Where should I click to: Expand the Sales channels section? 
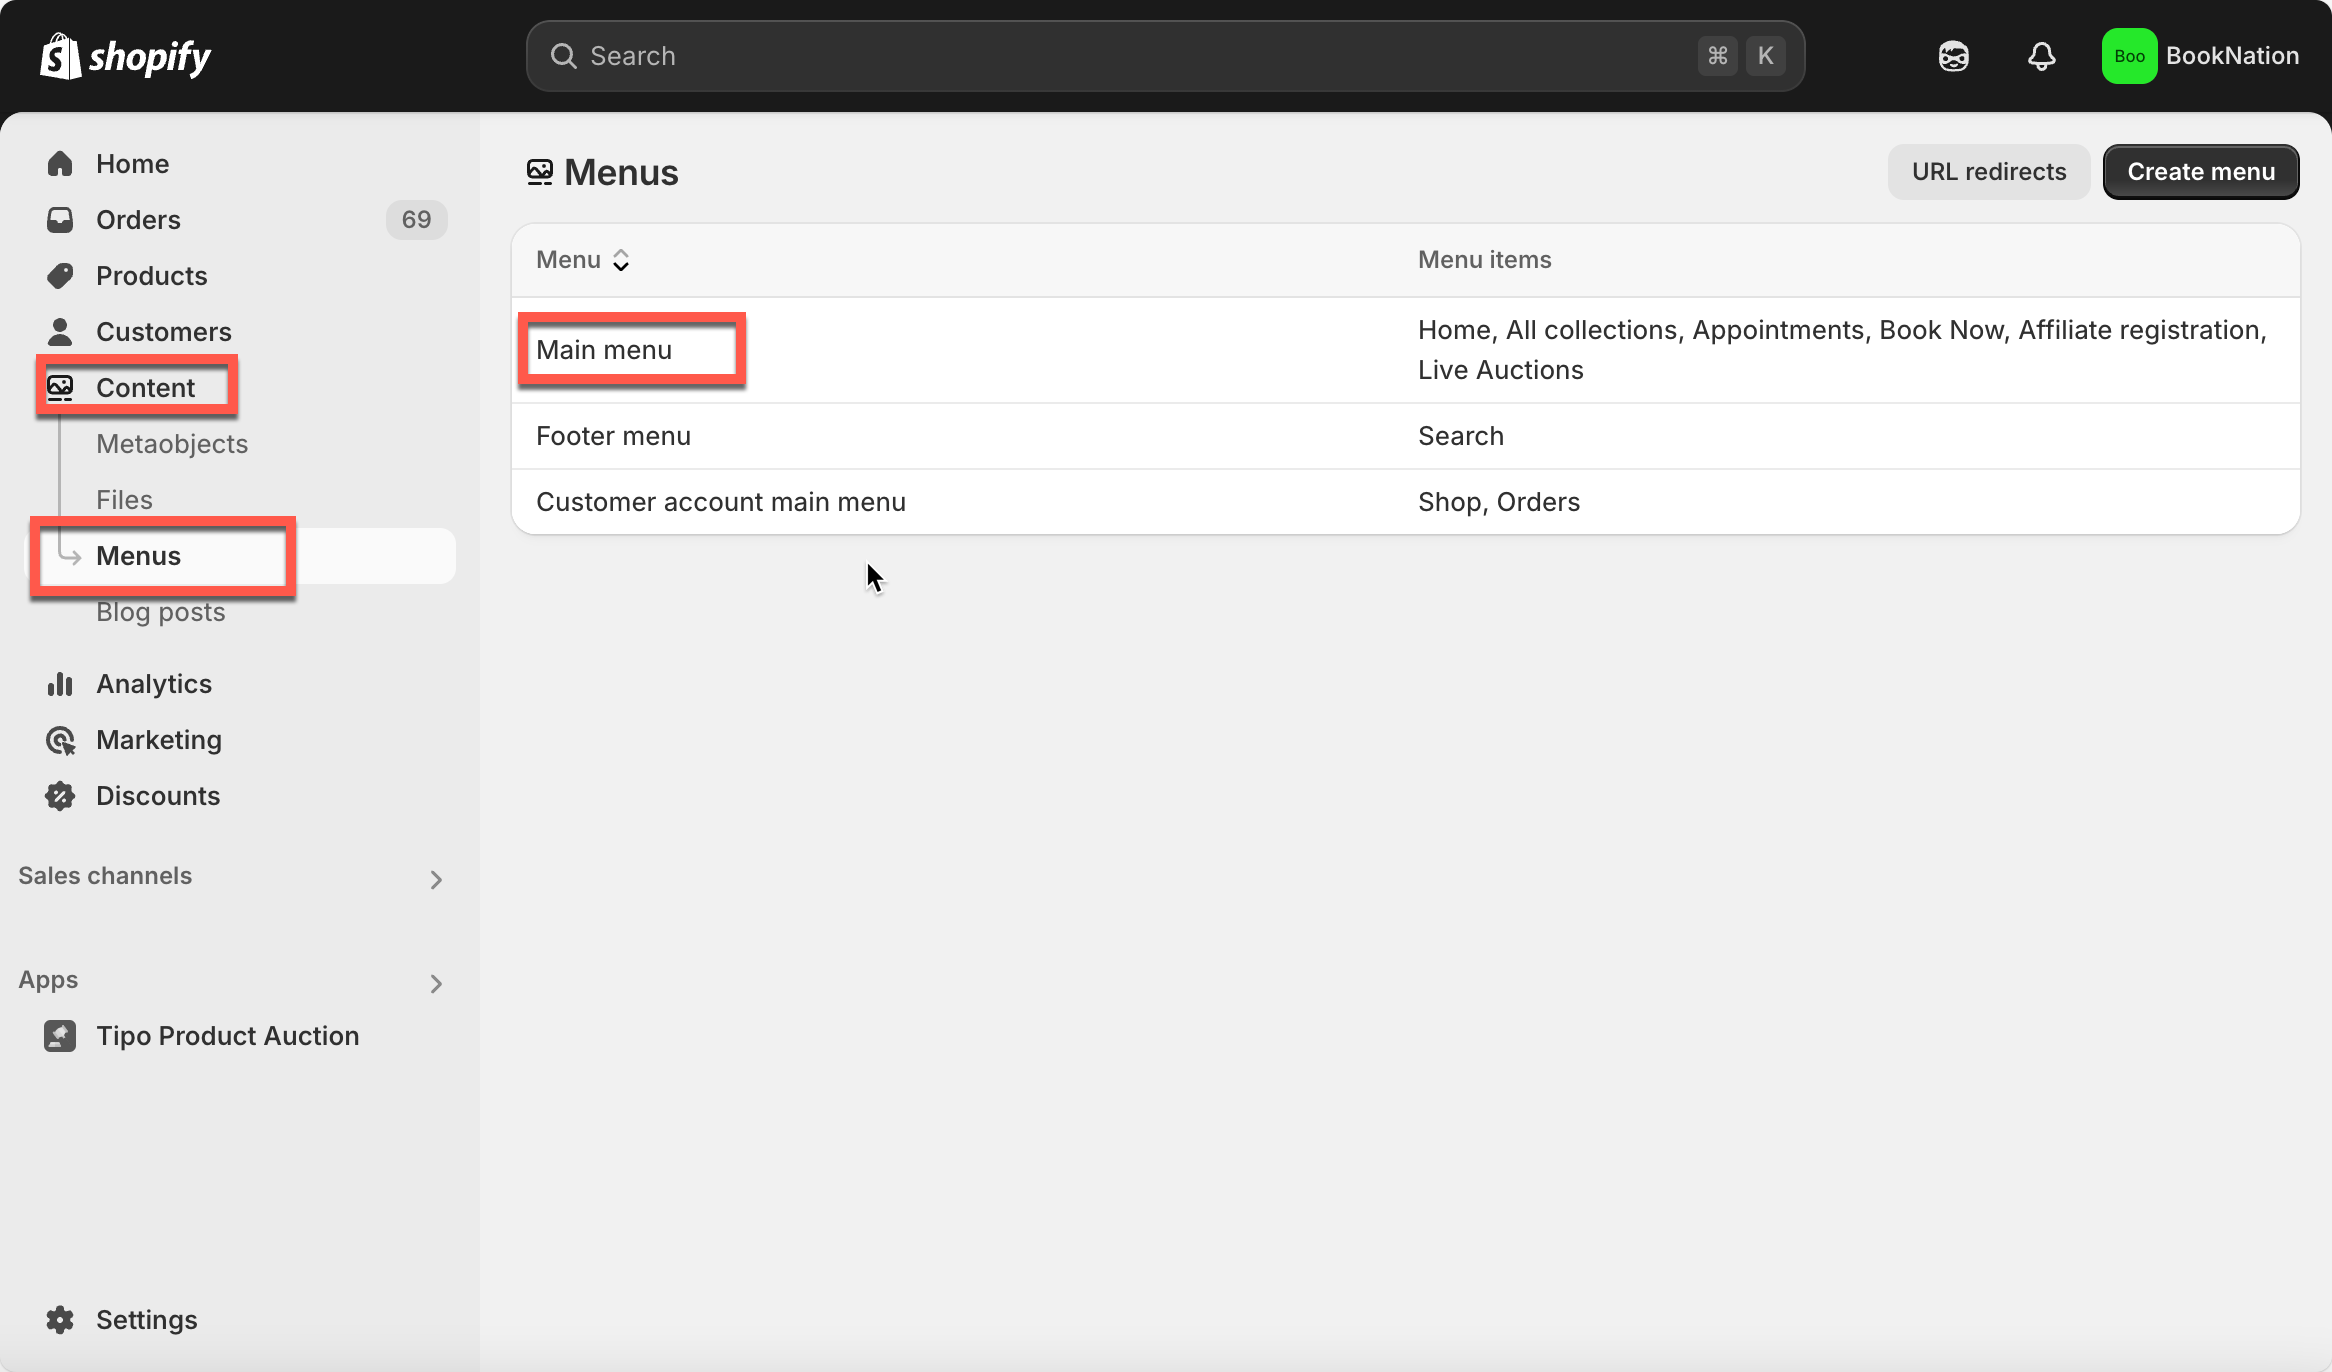(x=435, y=879)
